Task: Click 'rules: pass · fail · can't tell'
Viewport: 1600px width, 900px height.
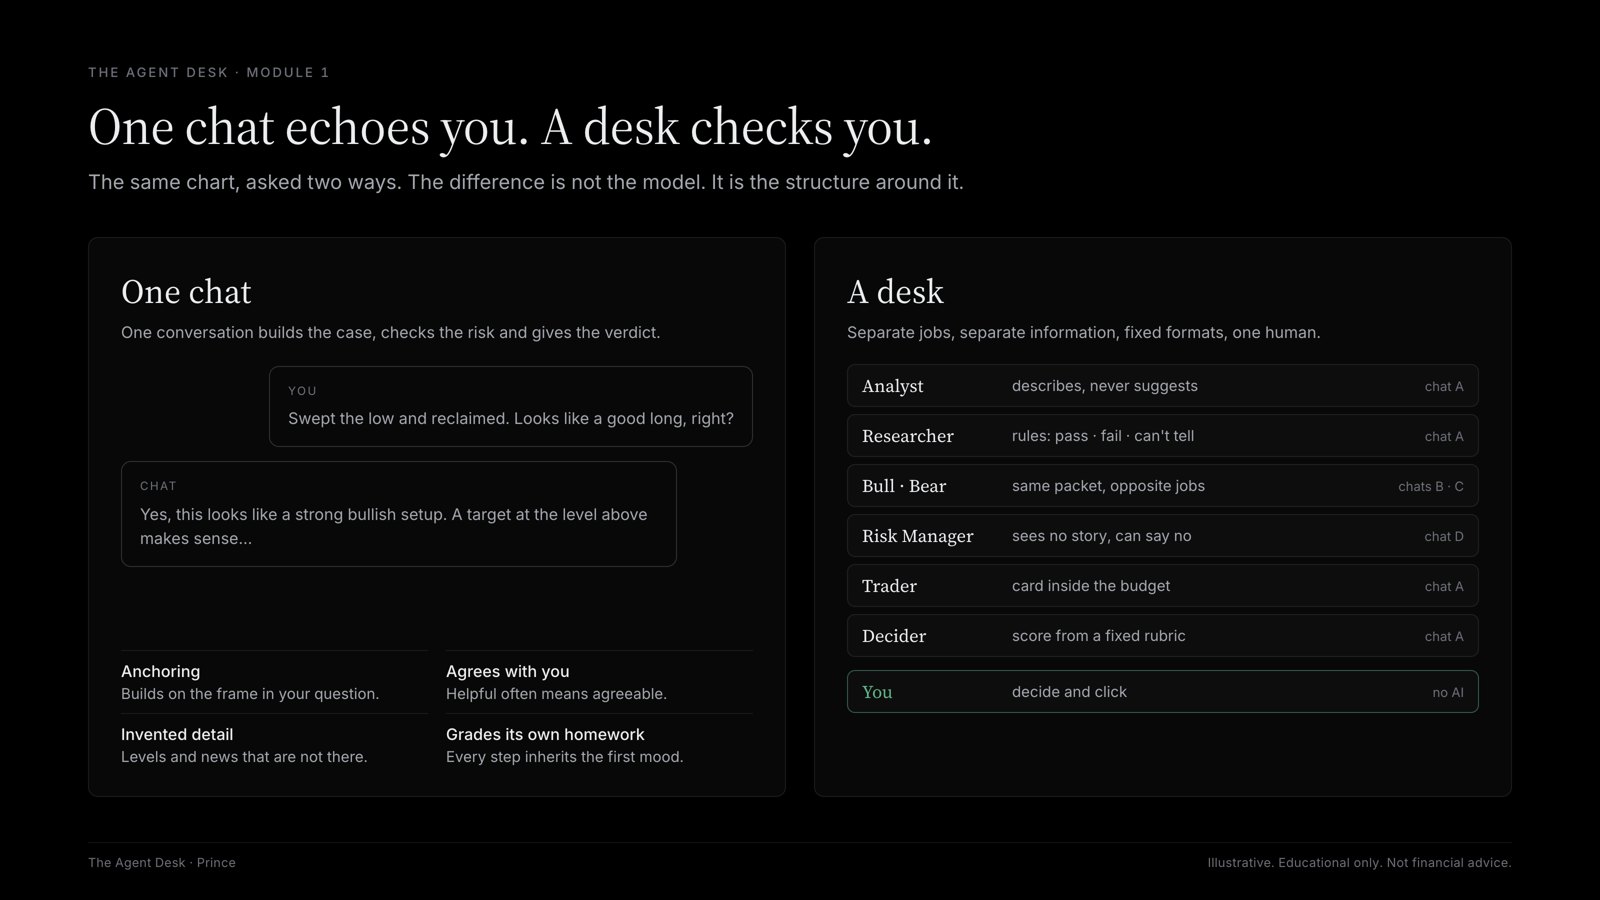Action: 1103,436
